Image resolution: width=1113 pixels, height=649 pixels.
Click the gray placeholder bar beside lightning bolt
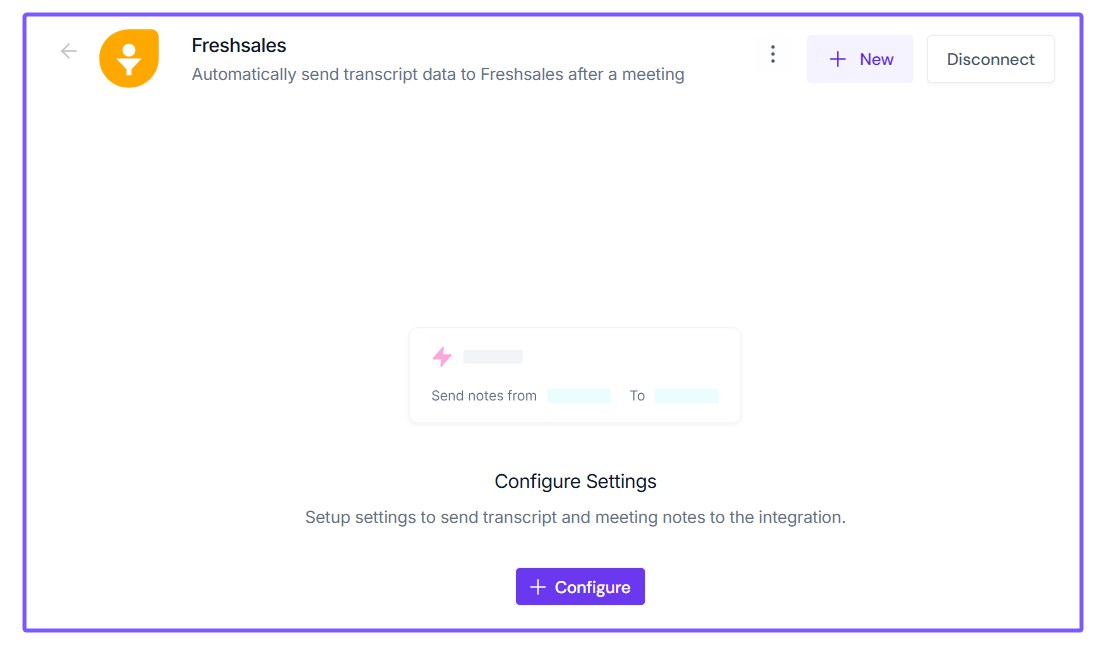(493, 357)
